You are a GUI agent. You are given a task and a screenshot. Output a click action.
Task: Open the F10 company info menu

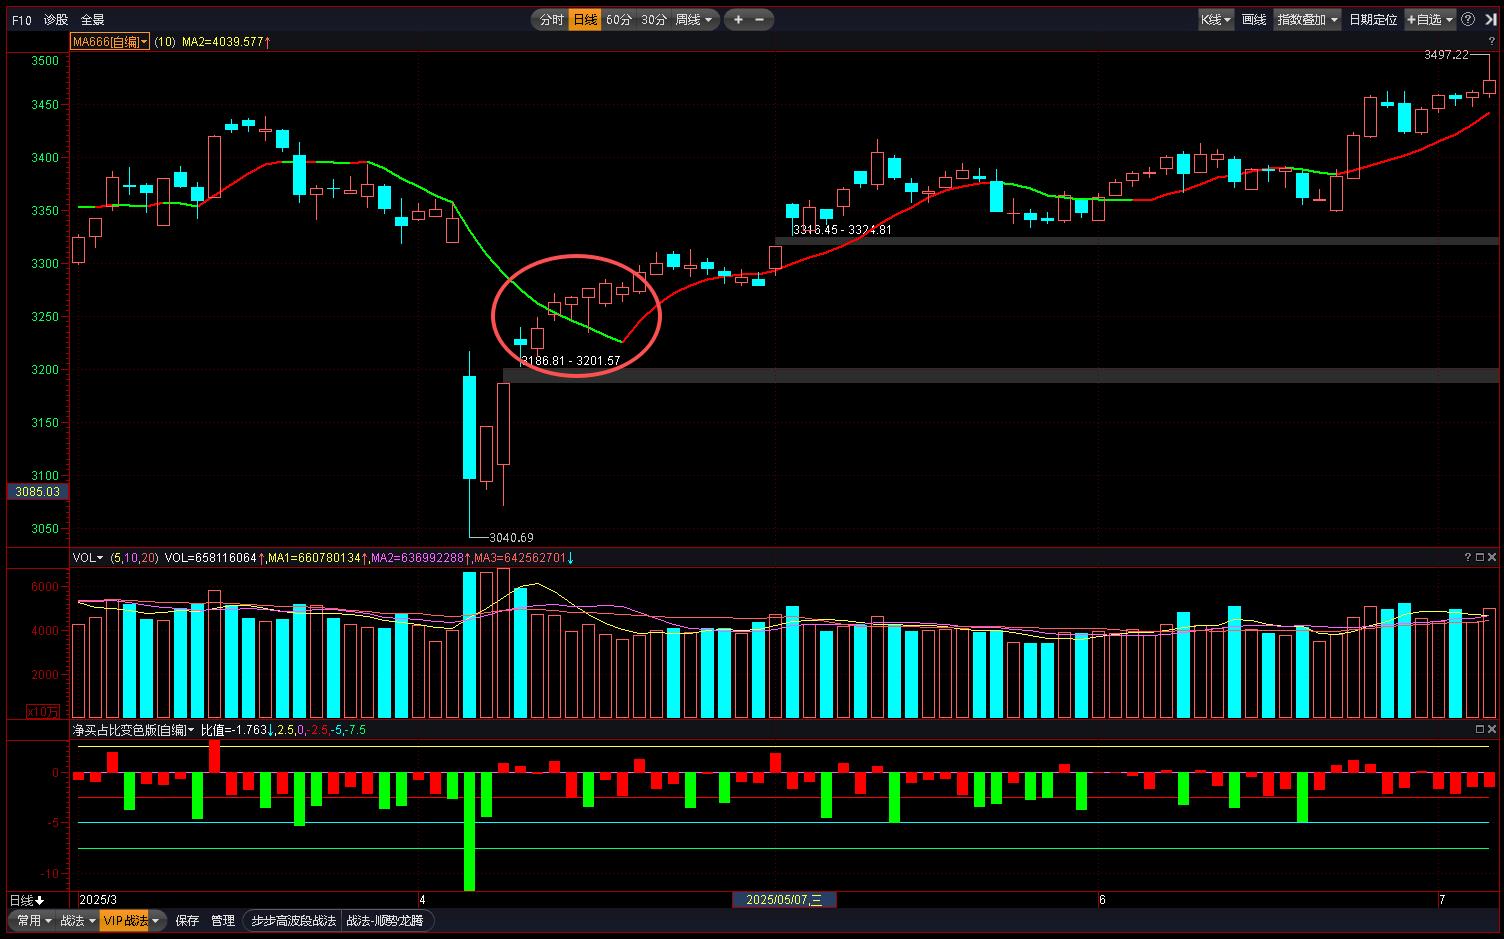[x=22, y=20]
